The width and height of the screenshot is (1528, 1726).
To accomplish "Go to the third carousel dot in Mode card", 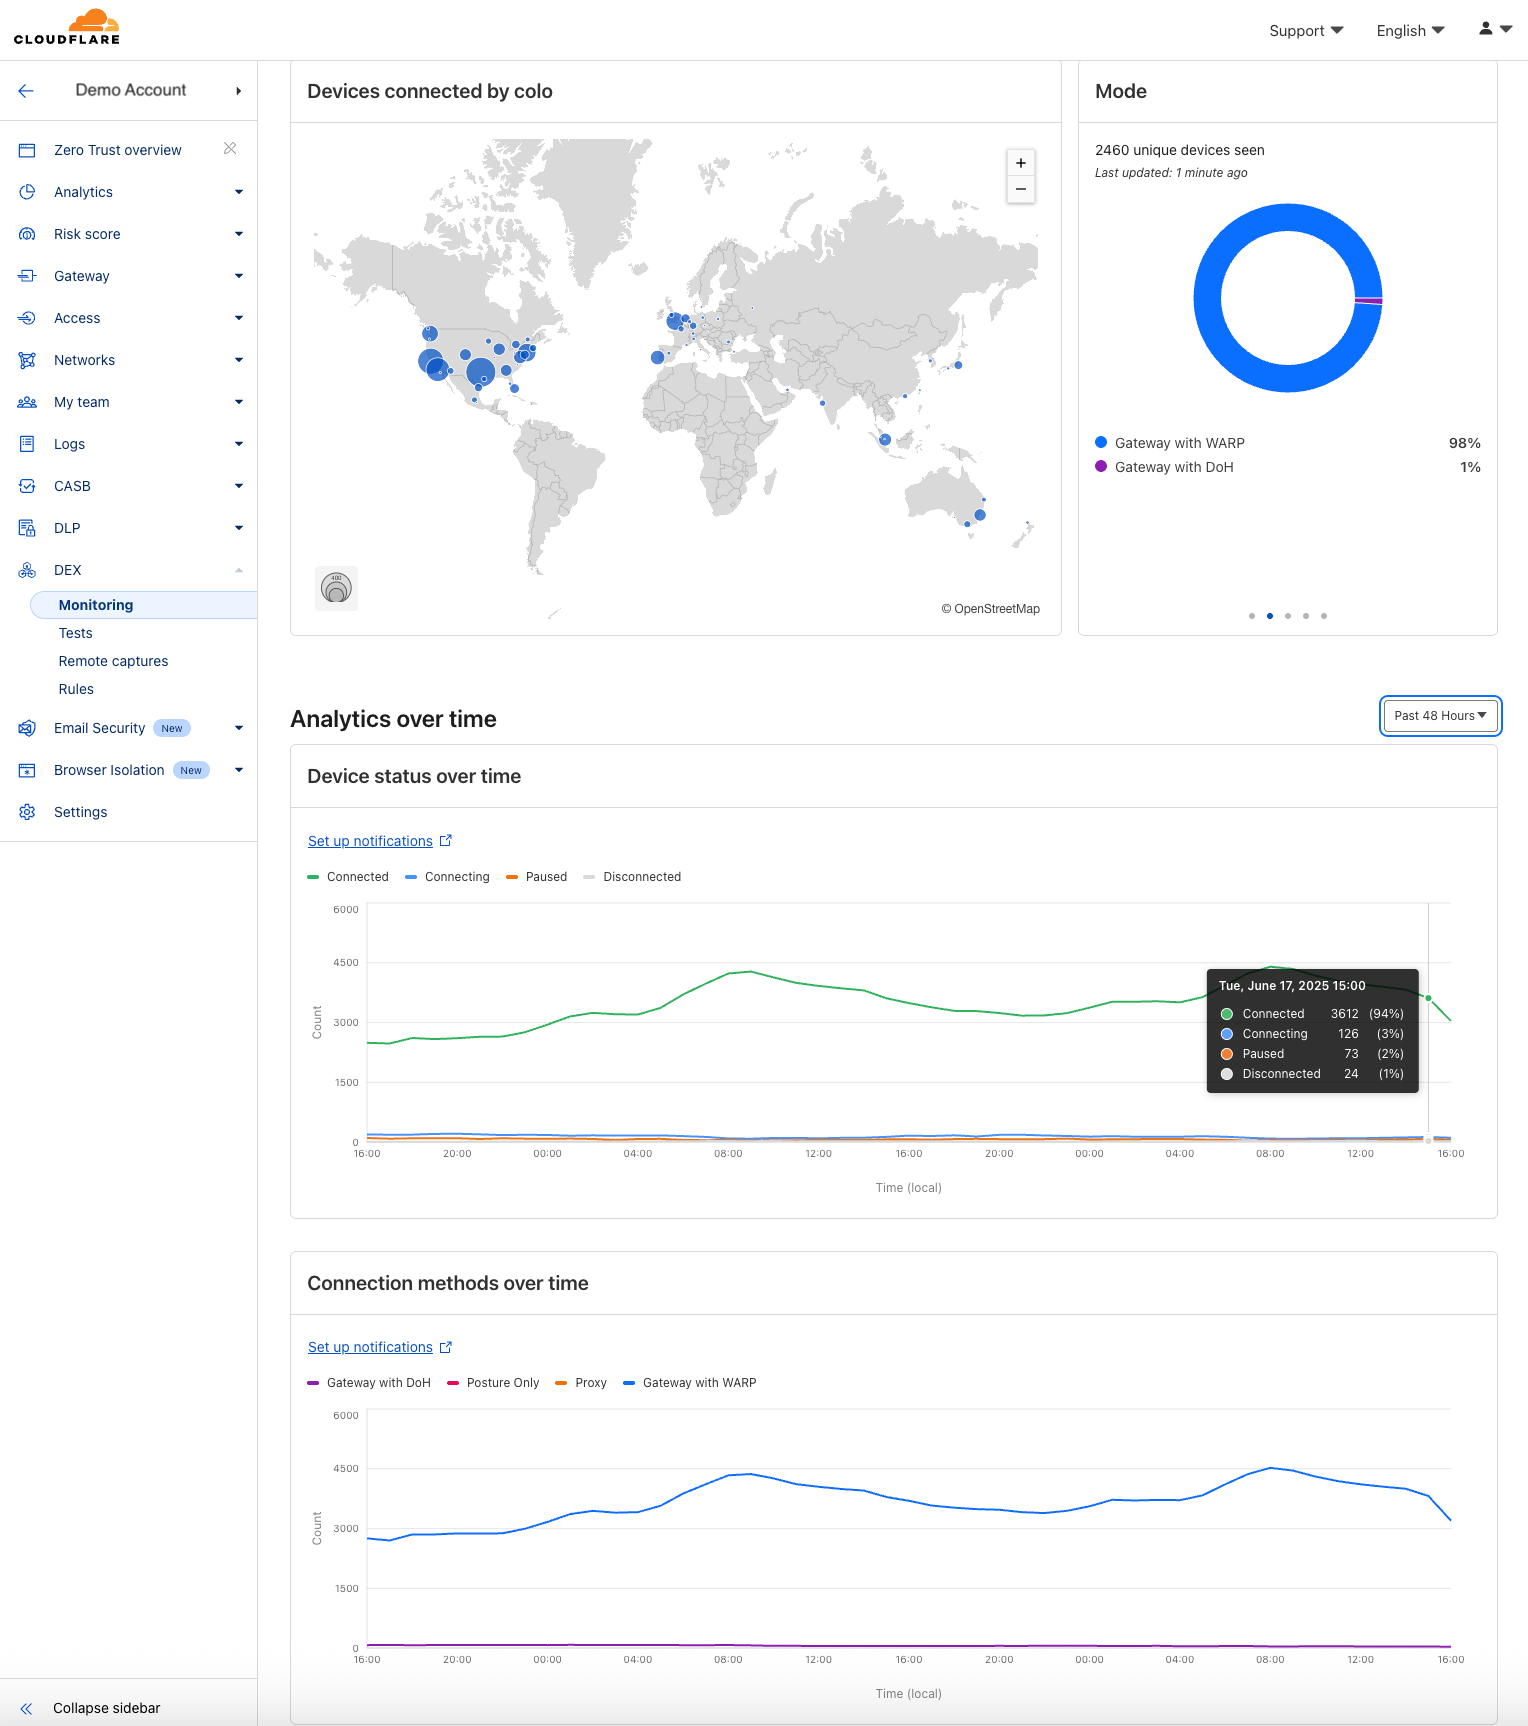I will (1288, 616).
